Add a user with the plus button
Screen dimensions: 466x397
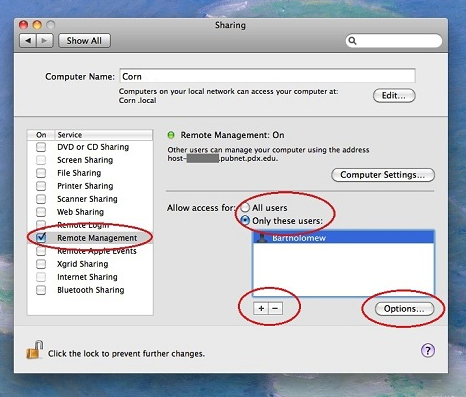pos(261,308)
